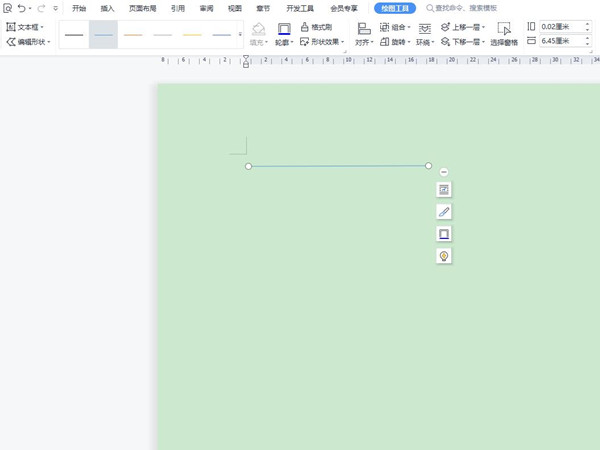Image resolution: width=600 pixels, height=450 pixels.
Task: Open the 编辑形状 edit shape dropdown
Action: tap(28, 42)
